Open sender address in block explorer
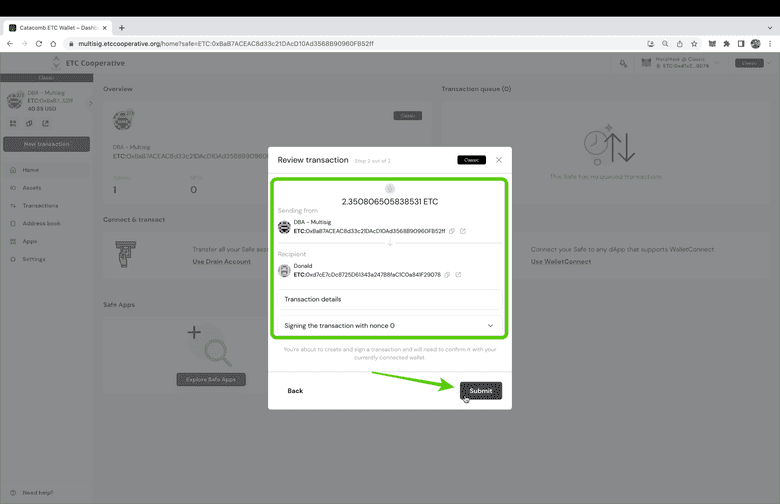Image resolution: width=780 pixels, height=504 pixels. coord(462,231)
